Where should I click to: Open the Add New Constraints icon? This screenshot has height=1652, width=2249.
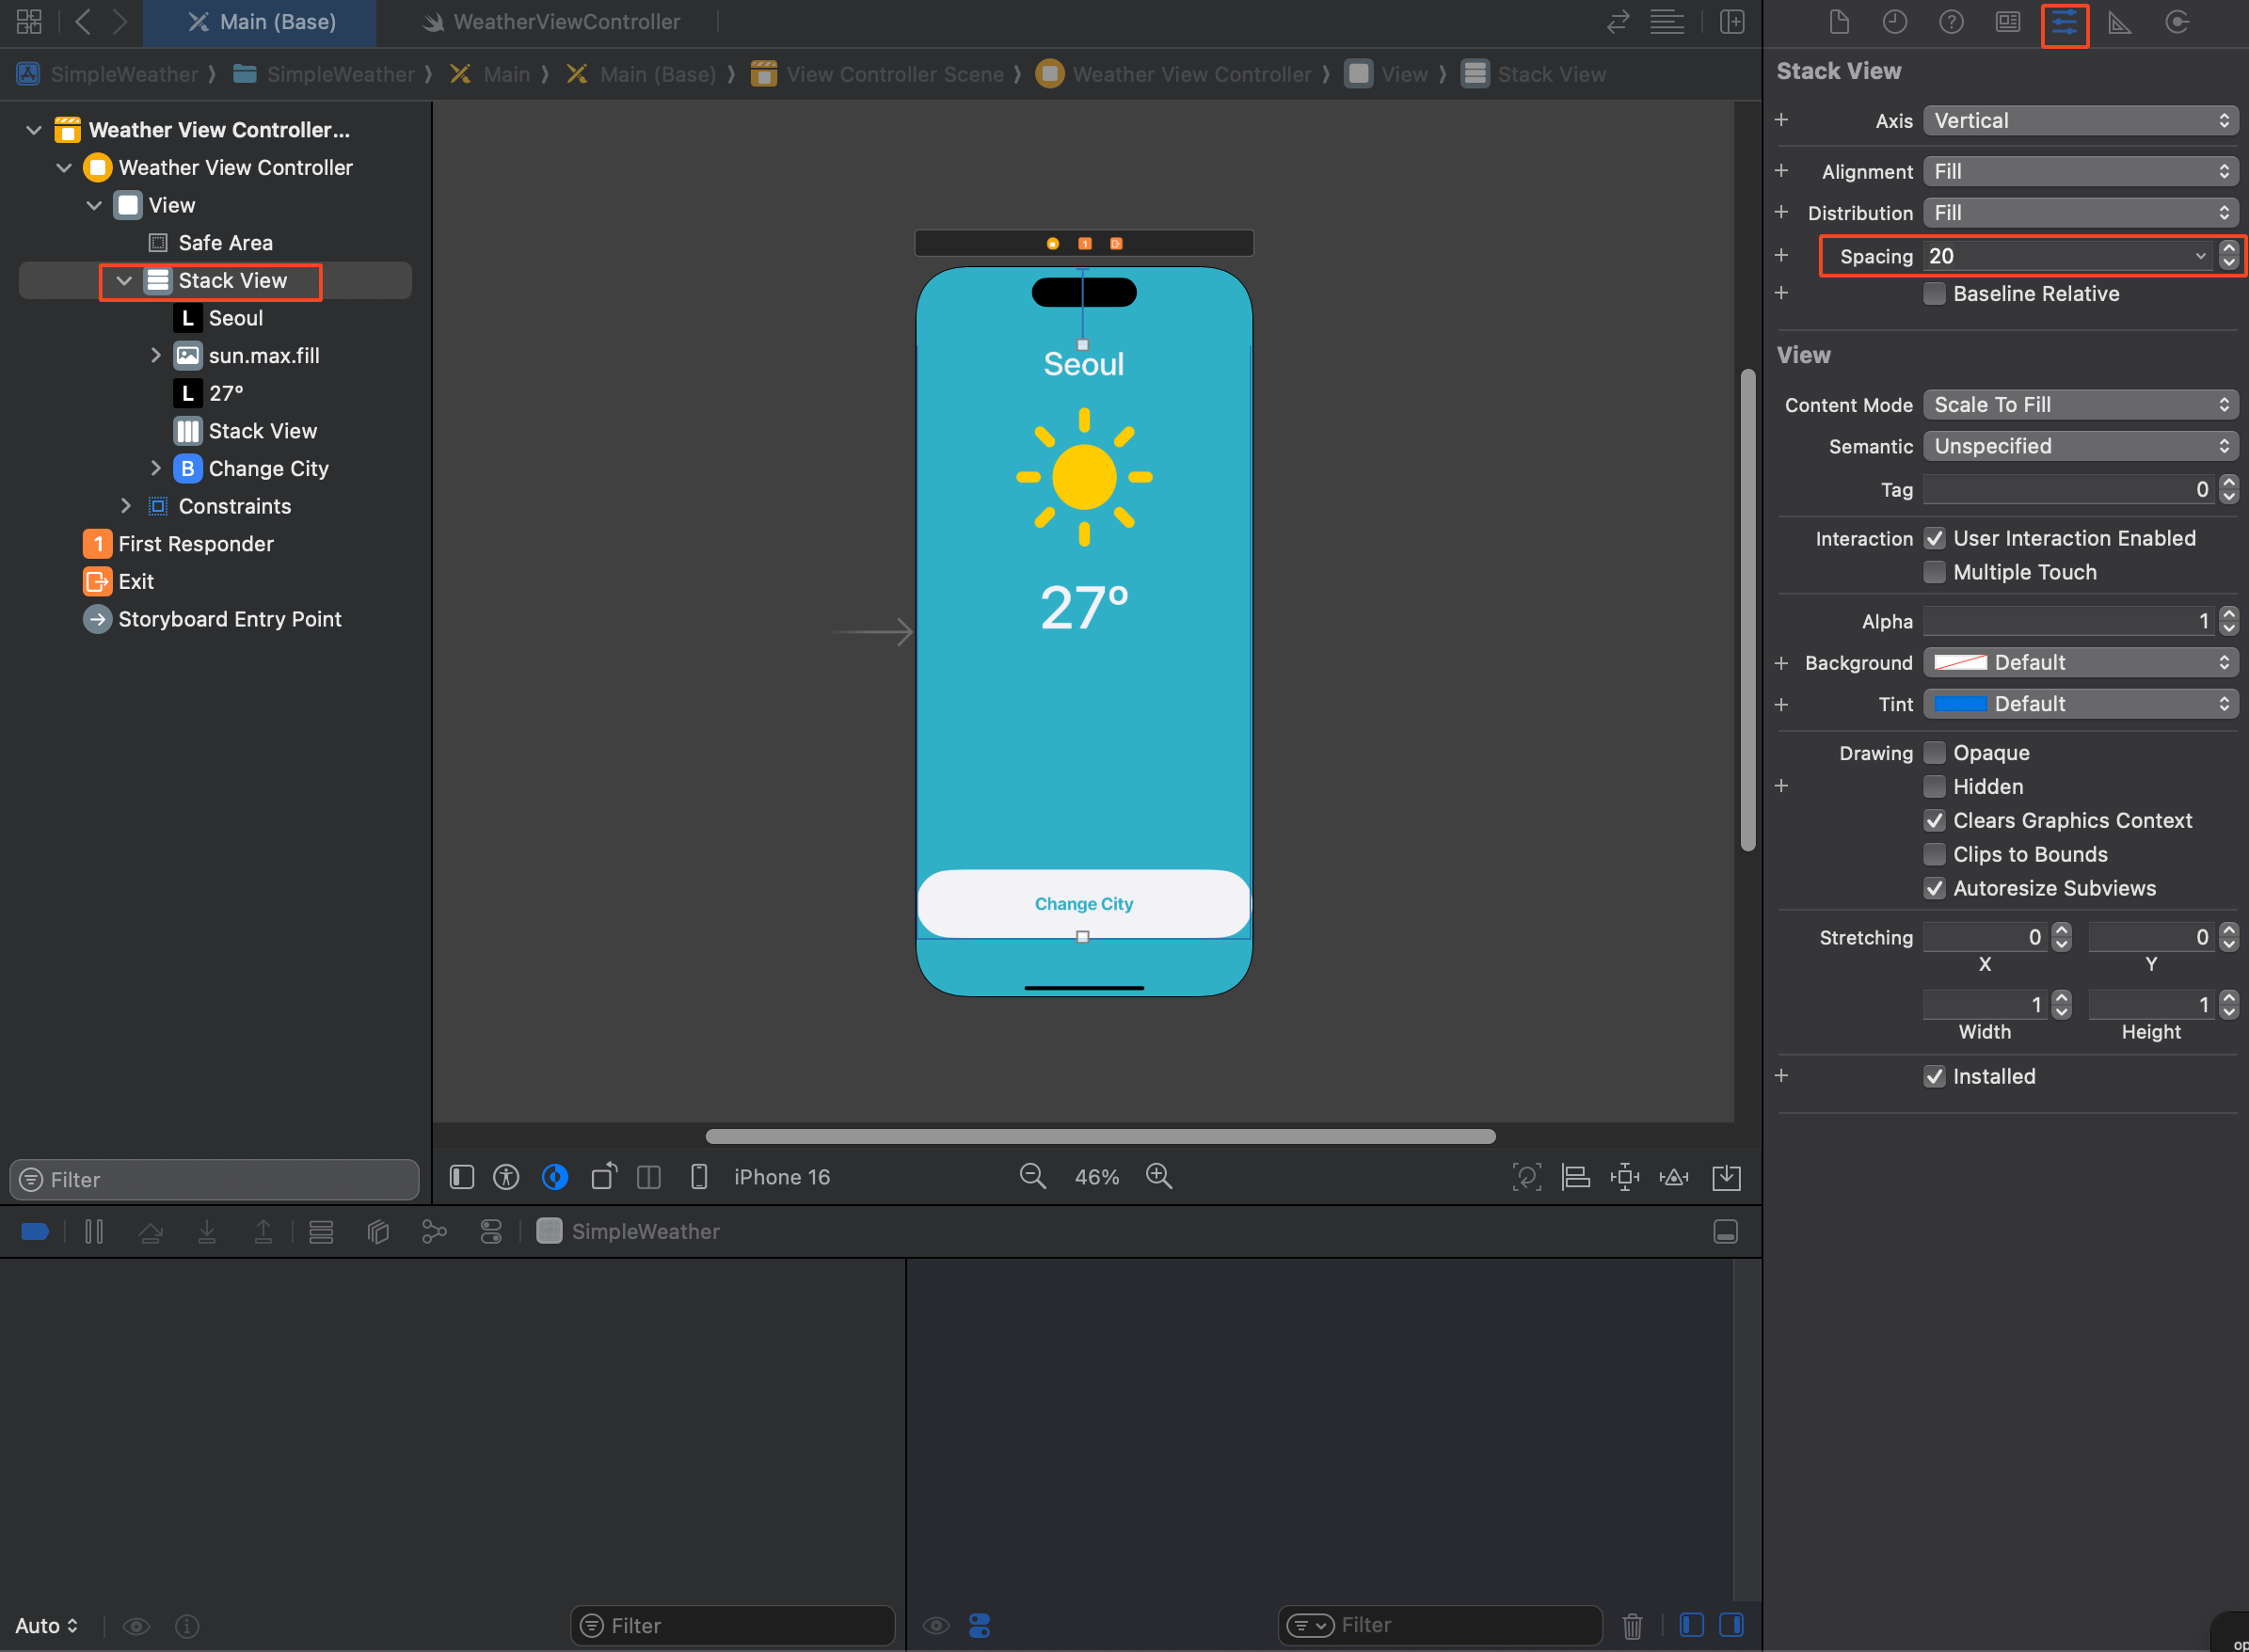[x=1625, y=1177]
